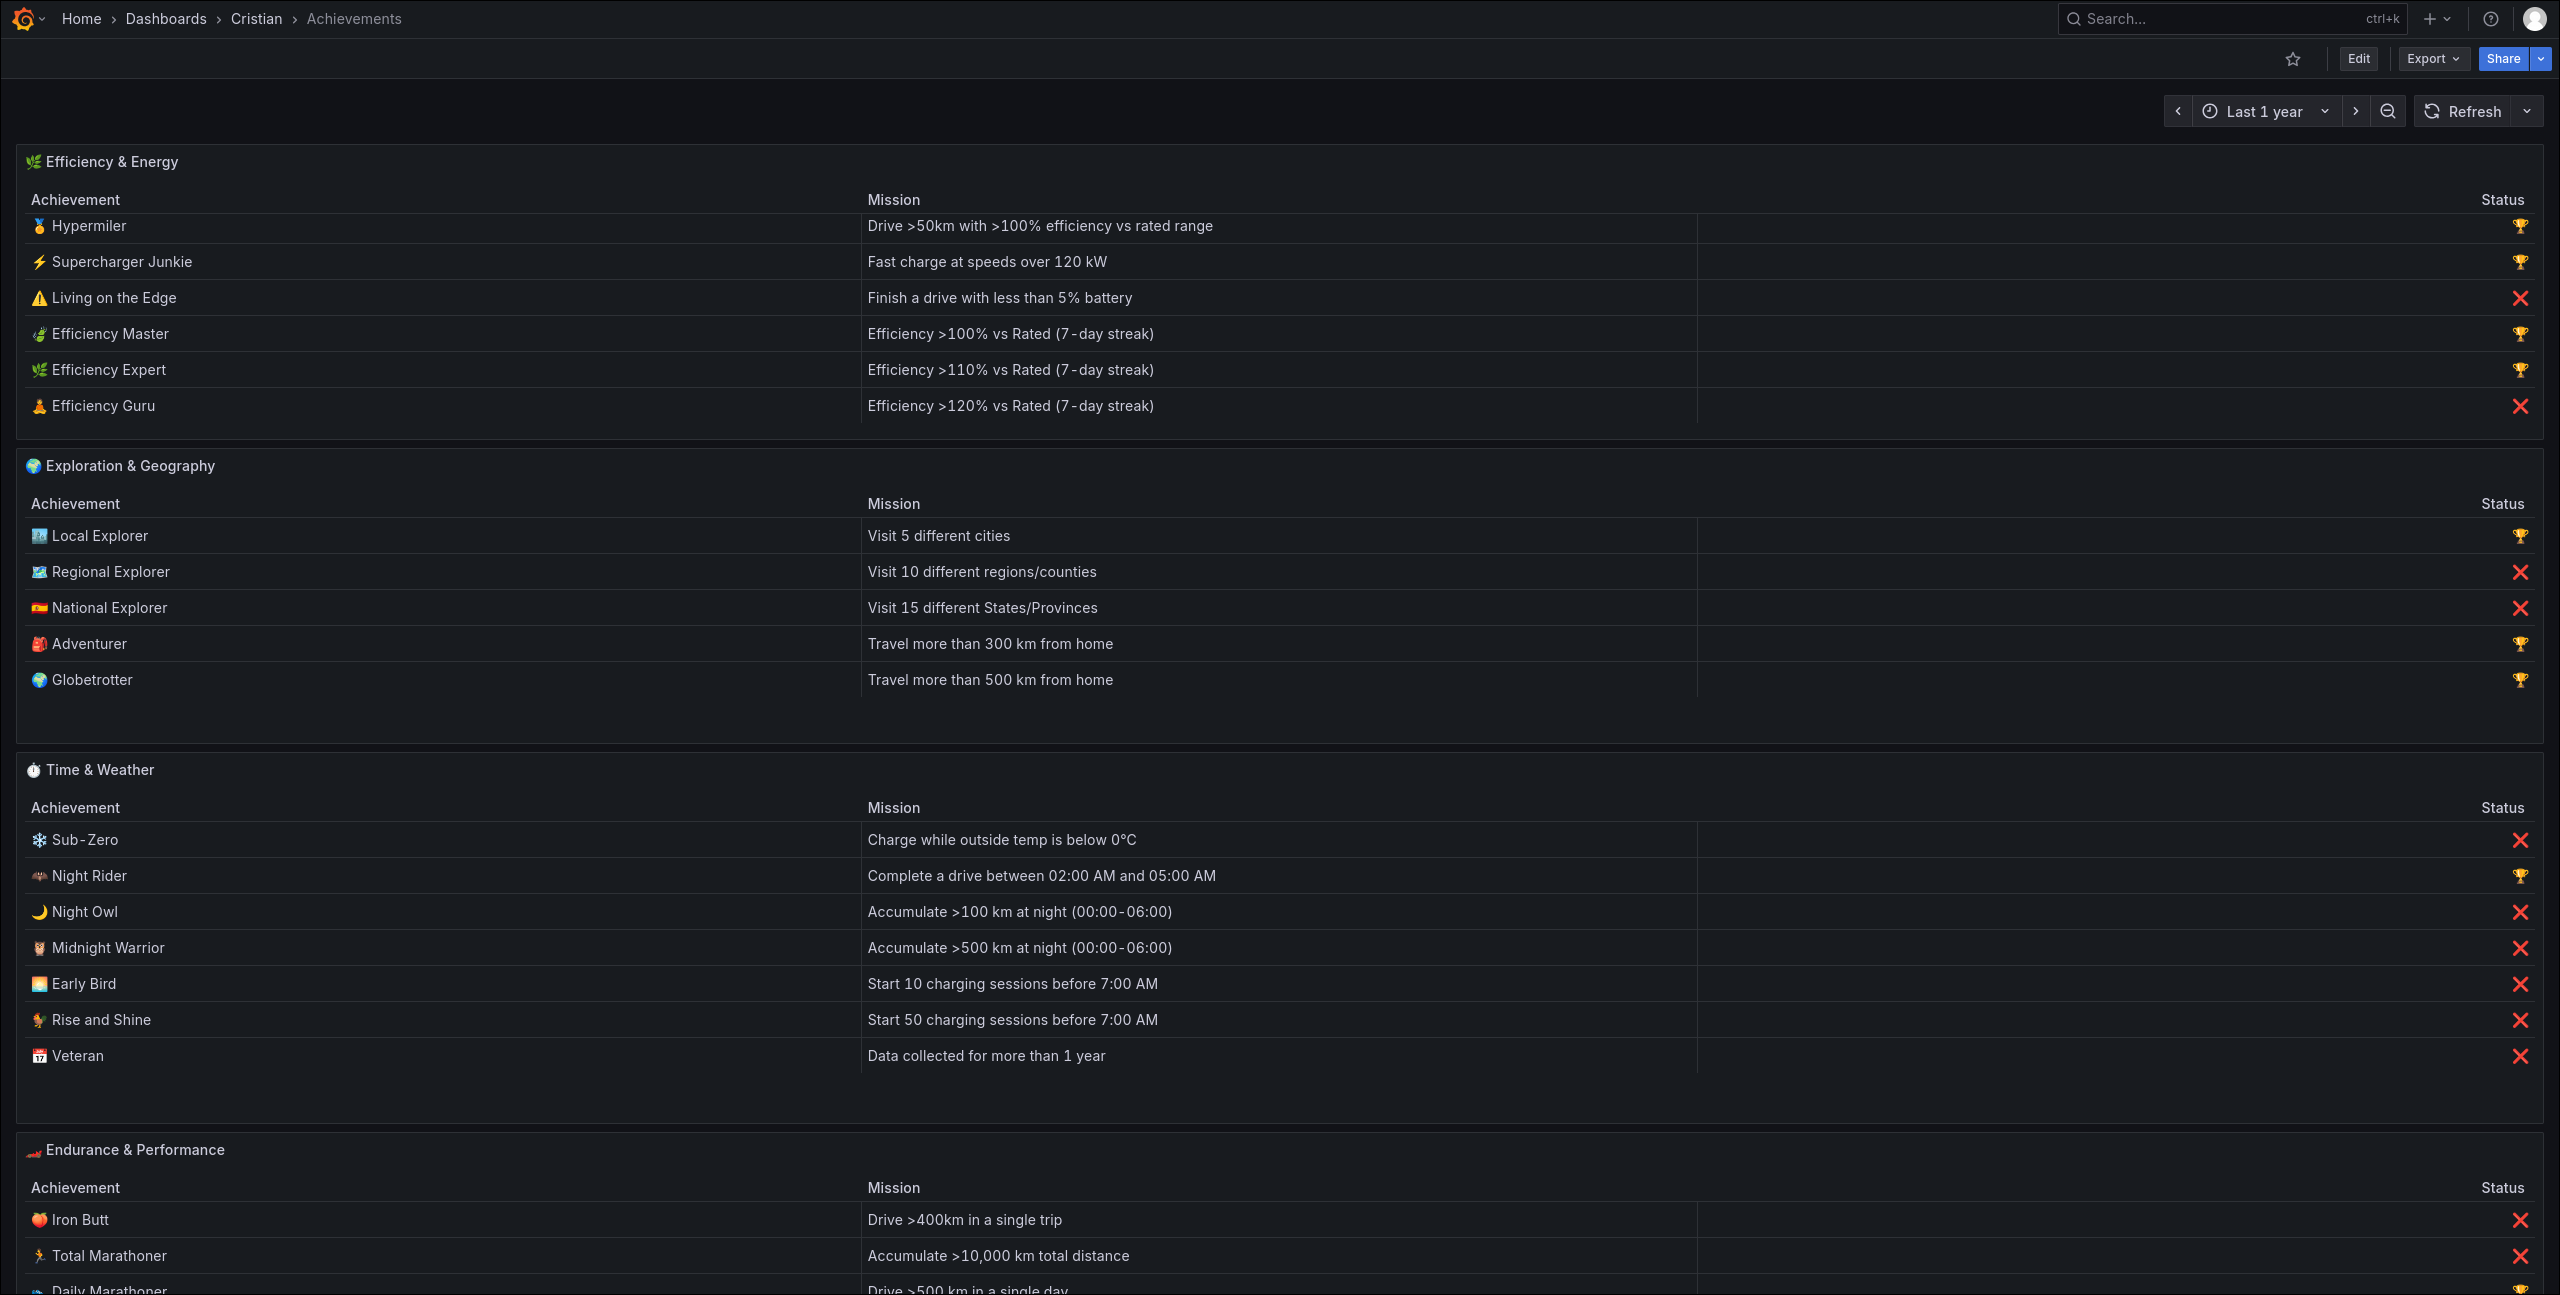The height and width of the screenshot is (1295, 2560).
Task: Navigate to Cristian folder breadcrumb
Action: click(256, 19)
